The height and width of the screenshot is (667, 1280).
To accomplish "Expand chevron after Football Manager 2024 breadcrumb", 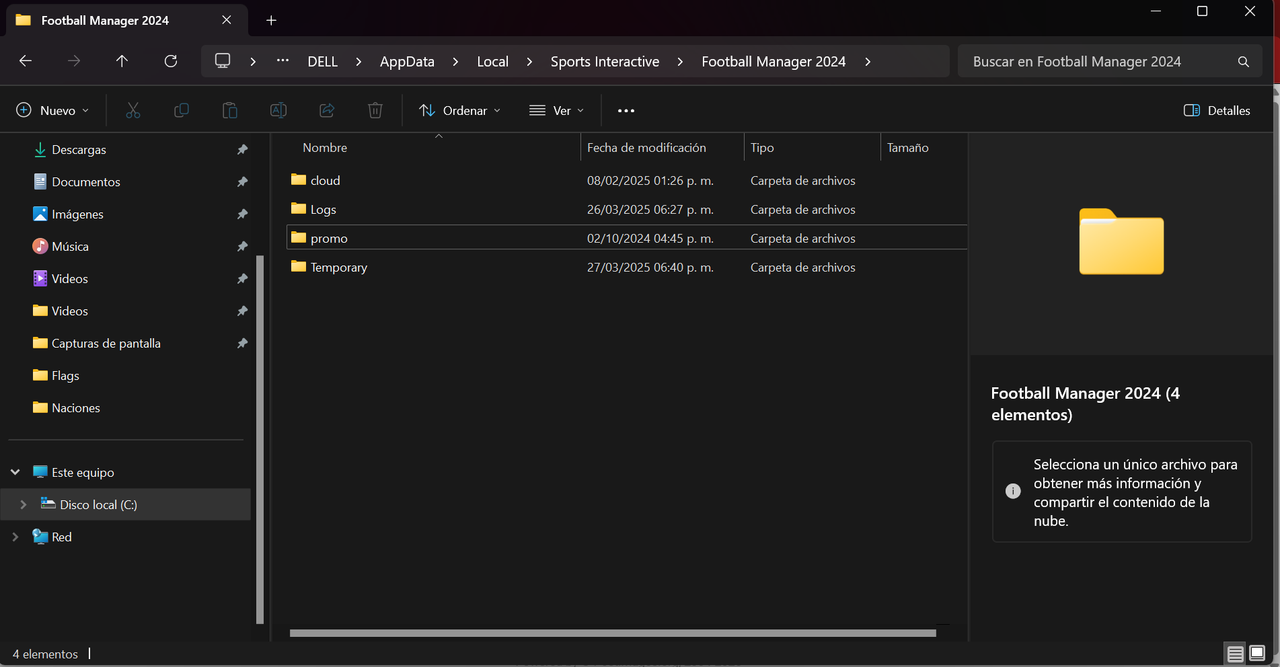I will (868, 62).
